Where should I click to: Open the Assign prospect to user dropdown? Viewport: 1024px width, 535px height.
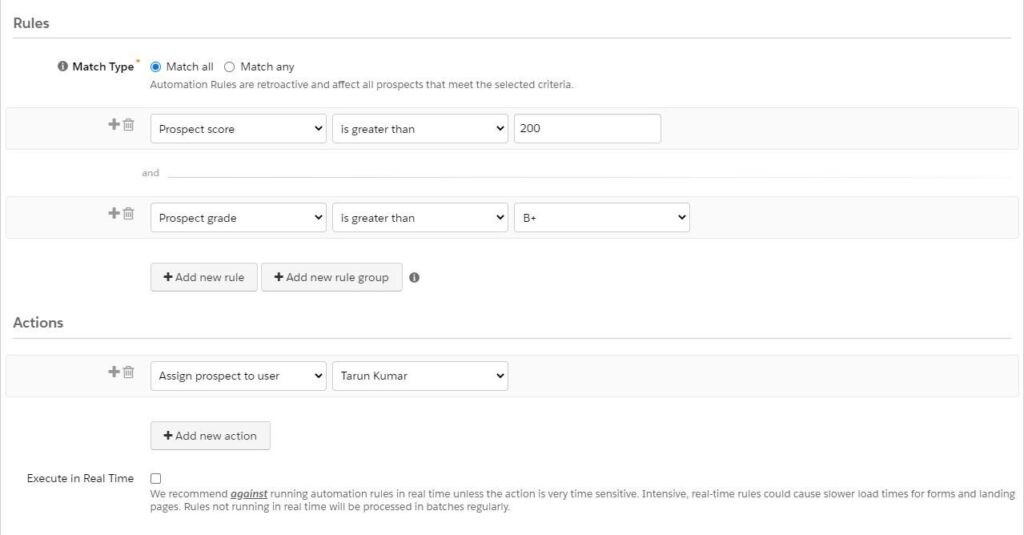(238, 376)
